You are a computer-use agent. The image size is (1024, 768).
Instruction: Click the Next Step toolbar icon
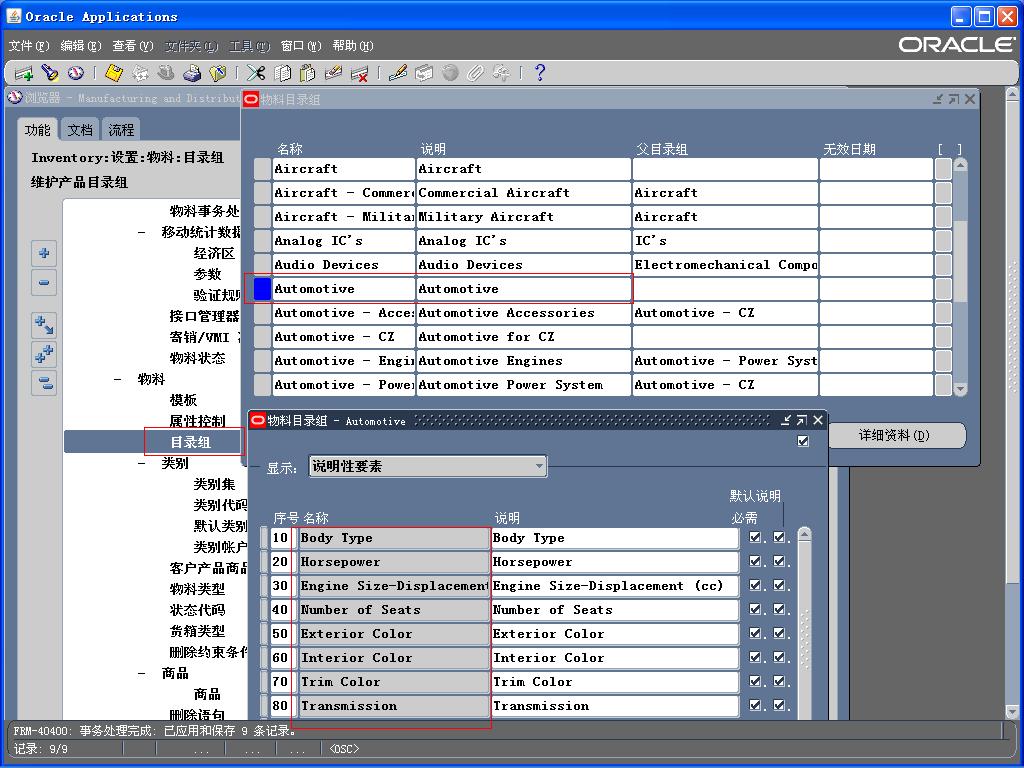point(140,73)
